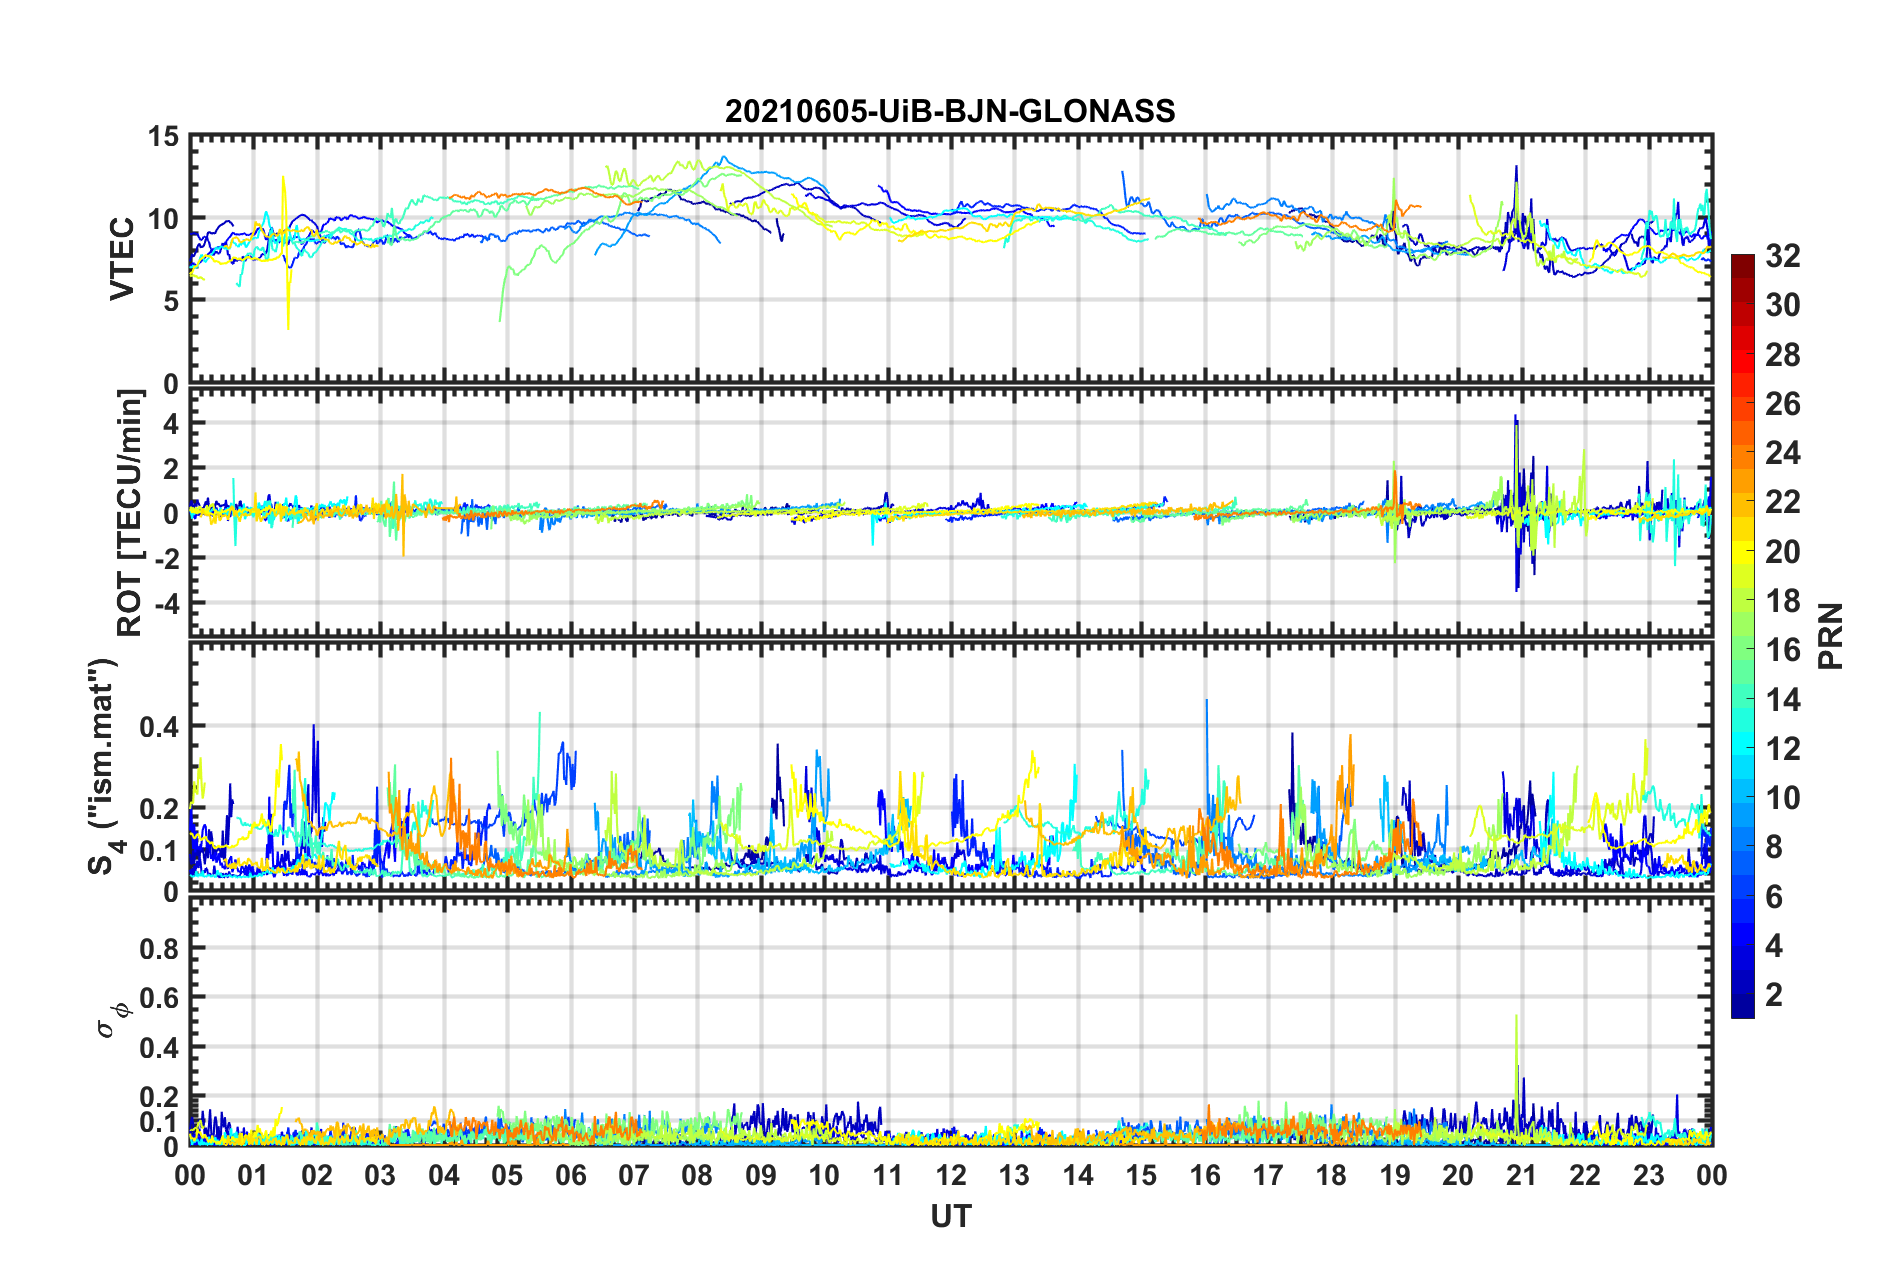Click x-axis tick label 04

[x=444, y=1175]
